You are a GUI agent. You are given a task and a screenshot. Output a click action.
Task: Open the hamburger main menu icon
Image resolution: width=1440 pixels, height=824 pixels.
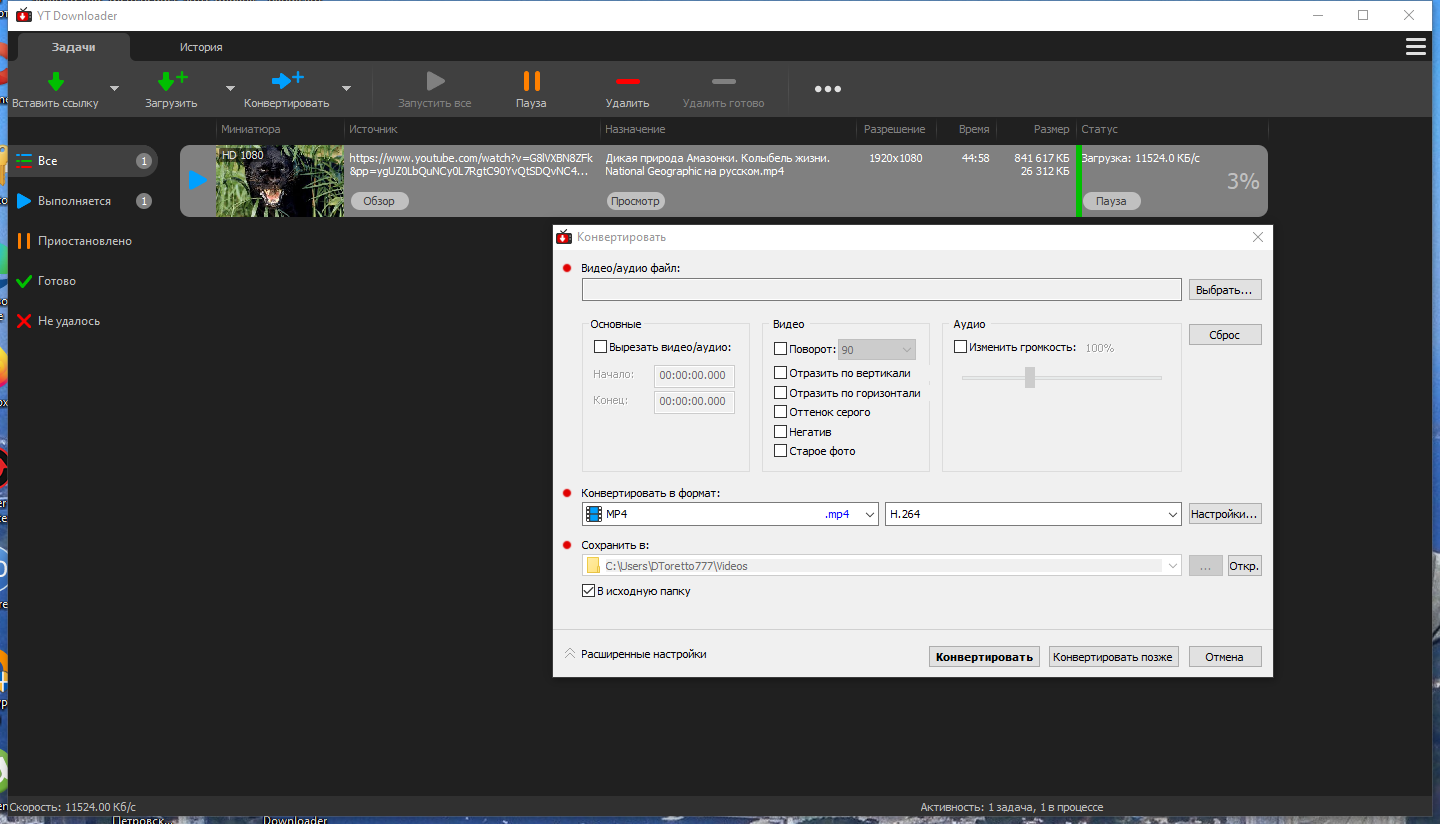[x=1415, y=47]
